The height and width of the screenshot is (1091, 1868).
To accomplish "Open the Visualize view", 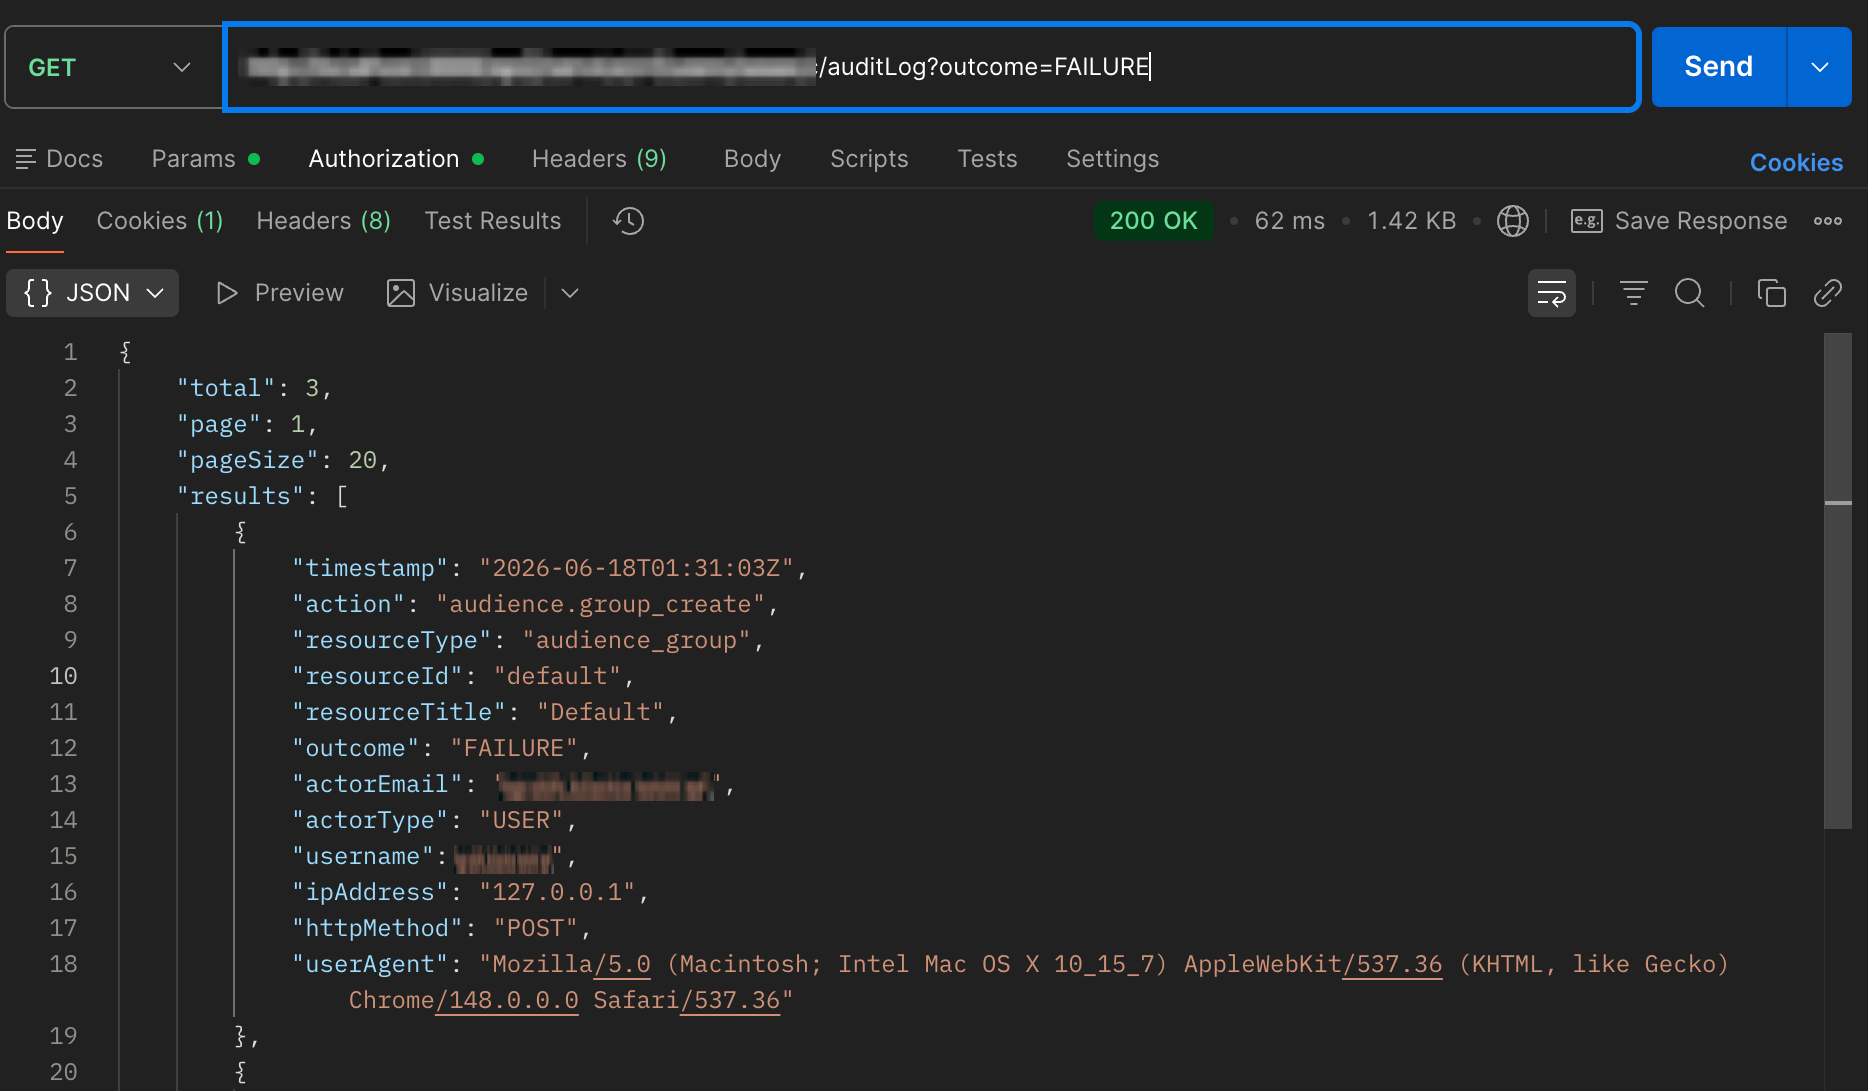I will (x=458, y=293).
